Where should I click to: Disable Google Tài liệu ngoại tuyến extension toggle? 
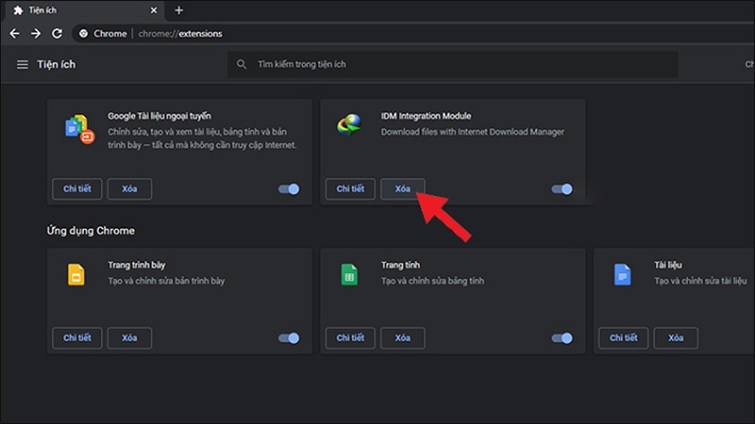288,189
